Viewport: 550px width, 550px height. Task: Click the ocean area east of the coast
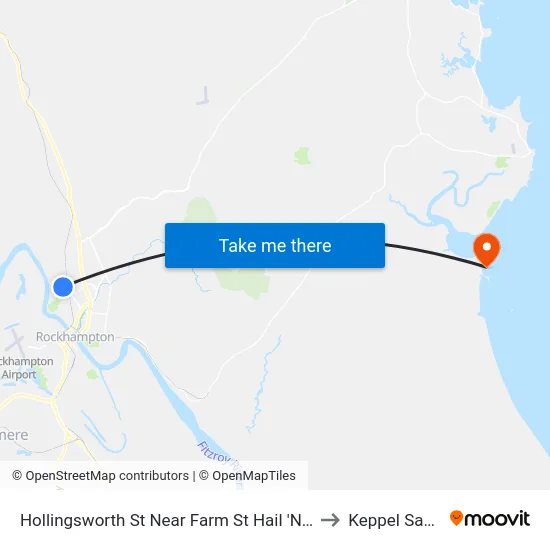point(523,316)
